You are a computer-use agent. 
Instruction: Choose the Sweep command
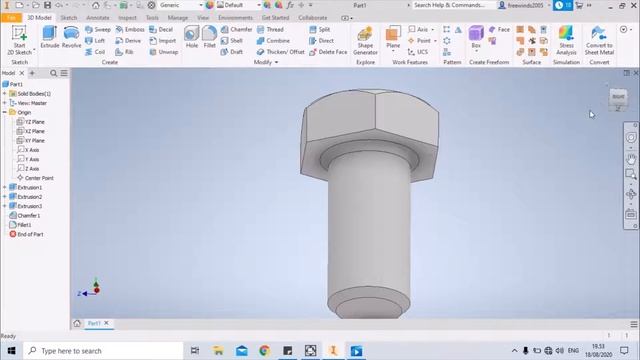pyautogui.click(x=98, y=29)
